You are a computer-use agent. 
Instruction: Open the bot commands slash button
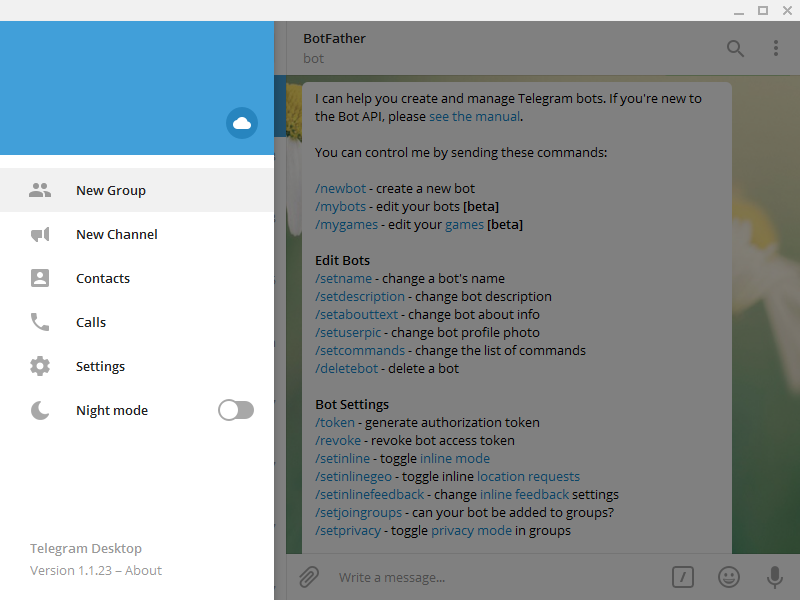click(x=683, y=577)
